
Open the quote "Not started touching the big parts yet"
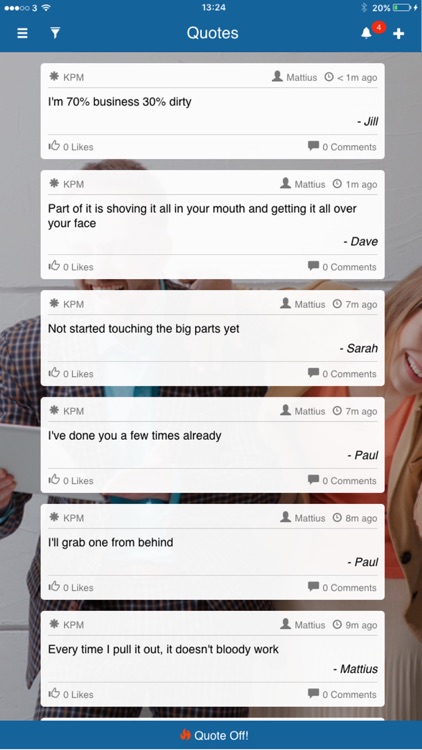click(144, 329)
